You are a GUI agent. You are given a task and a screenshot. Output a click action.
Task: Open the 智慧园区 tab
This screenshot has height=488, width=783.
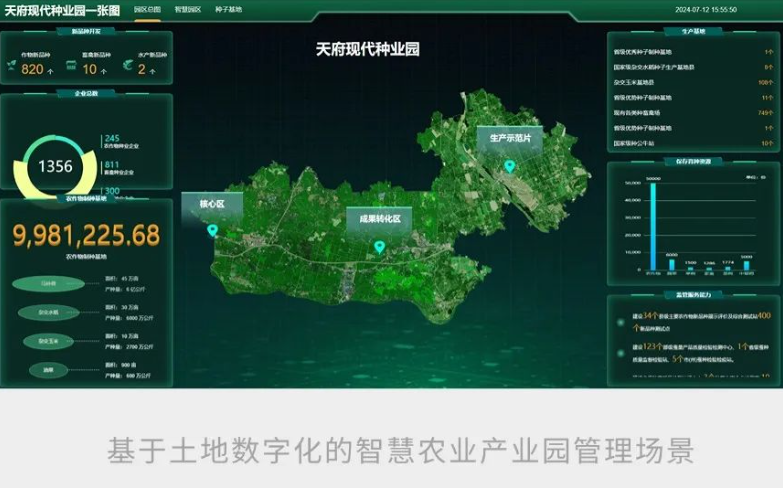click(188, 9)
